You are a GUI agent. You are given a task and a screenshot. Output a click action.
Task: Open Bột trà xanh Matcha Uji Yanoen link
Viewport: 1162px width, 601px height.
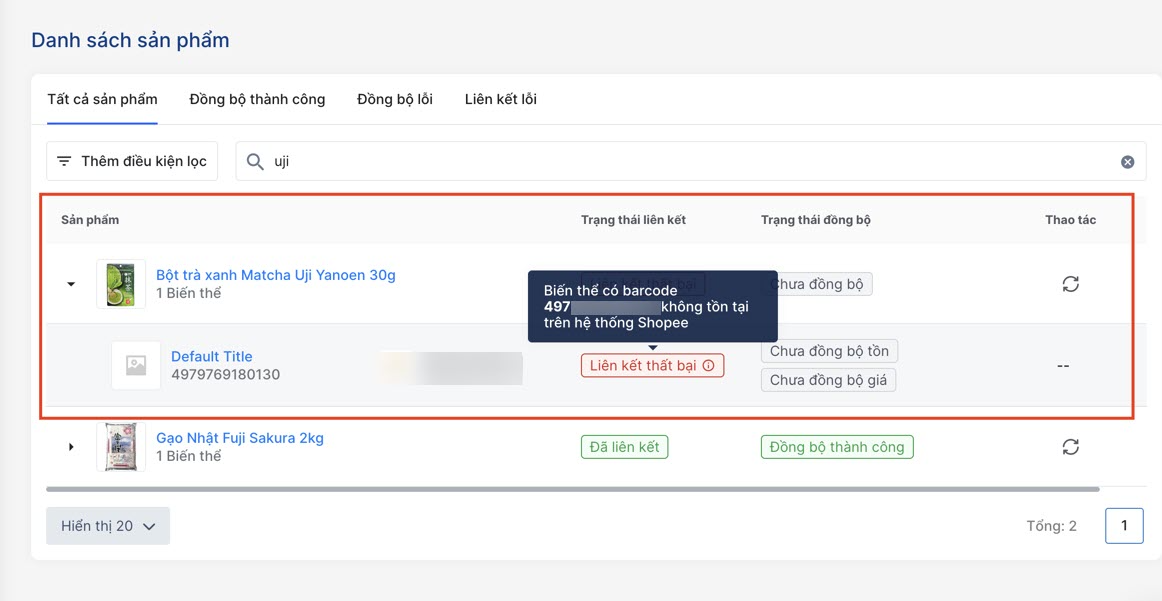(x=276, y=275)
